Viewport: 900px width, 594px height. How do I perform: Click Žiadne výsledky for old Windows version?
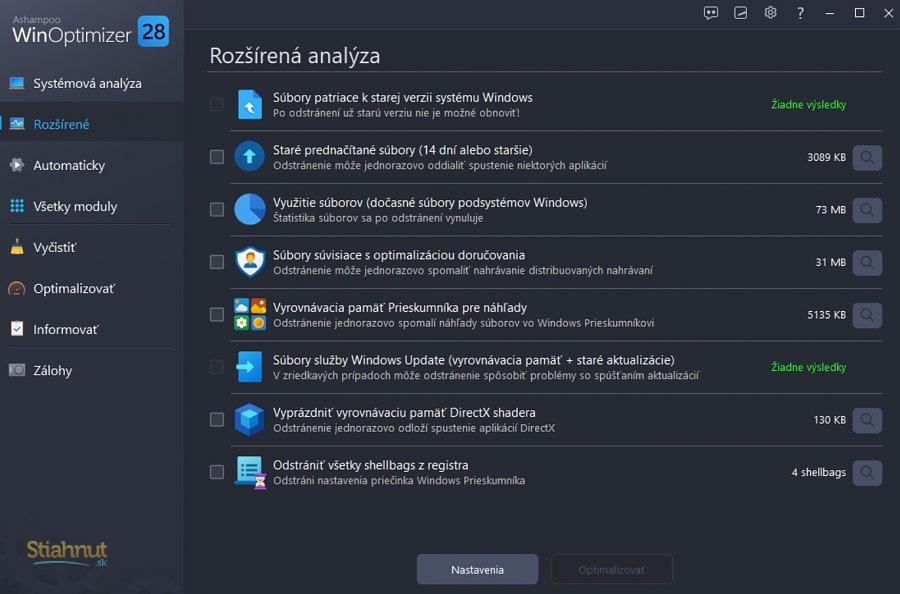(x=808, y=104)
